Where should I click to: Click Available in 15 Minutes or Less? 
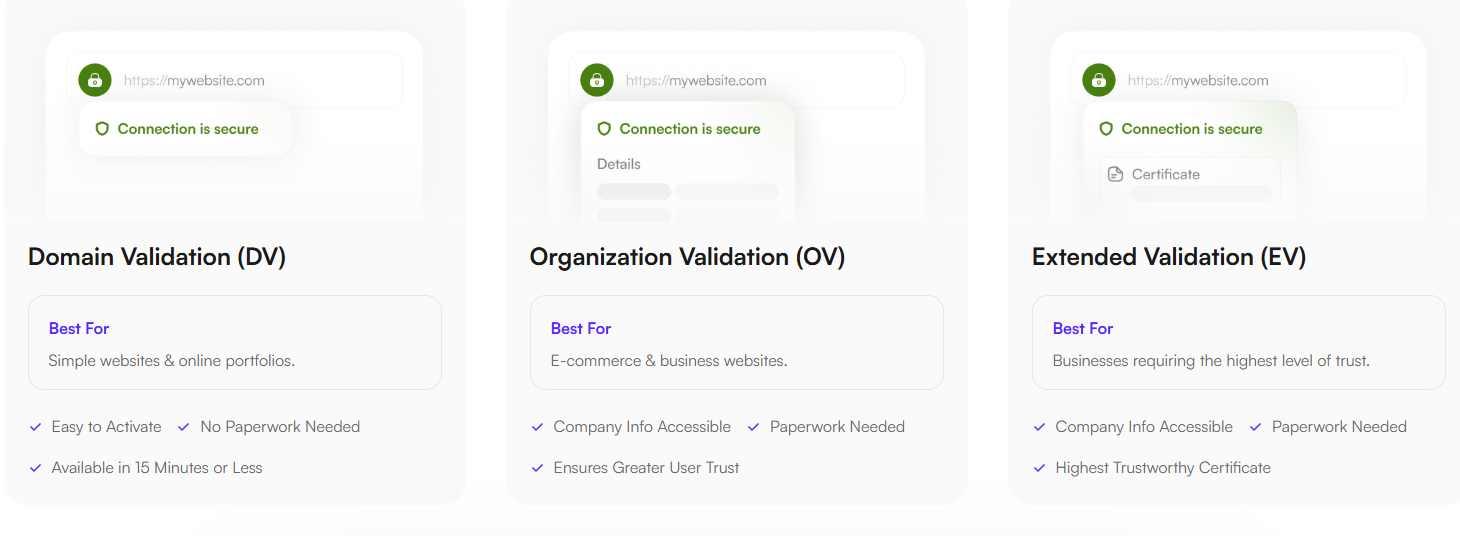[157, 468]
